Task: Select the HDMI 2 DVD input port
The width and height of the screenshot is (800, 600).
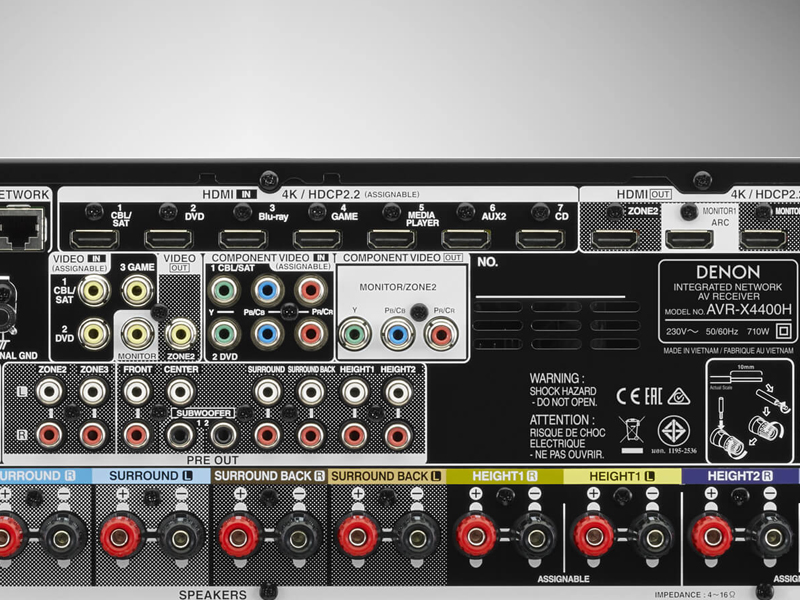Action: click(x=168, y=239)
